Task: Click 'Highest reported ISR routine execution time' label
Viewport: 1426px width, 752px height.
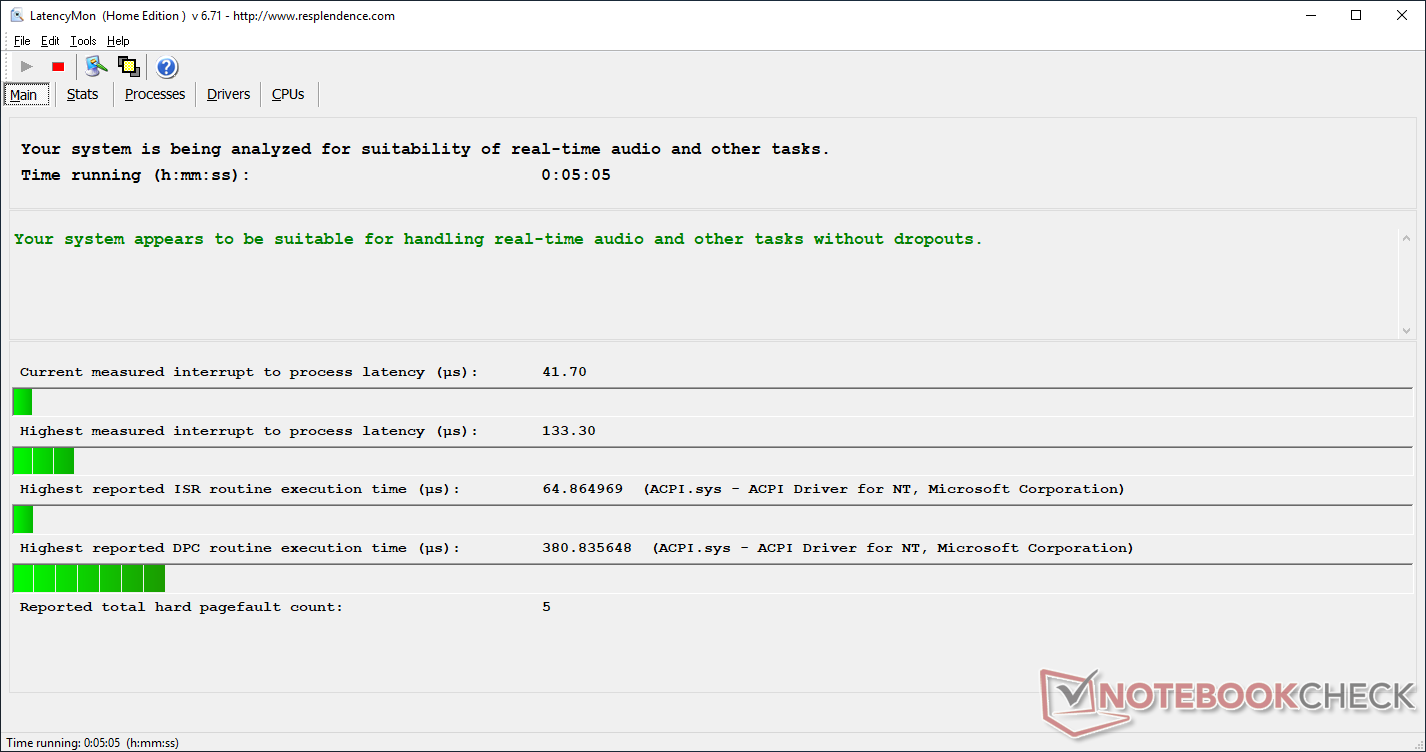Action: click(240, 489)
